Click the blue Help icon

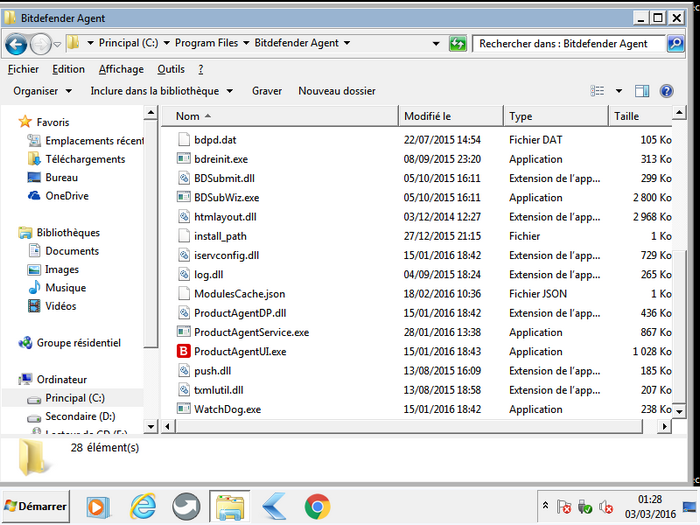click(x=666, y=91)
